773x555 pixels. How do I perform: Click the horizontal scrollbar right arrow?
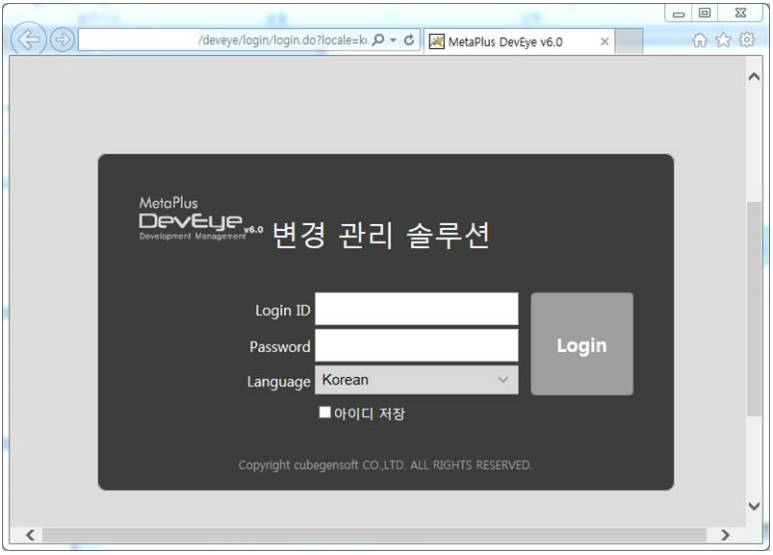tap(725, 535)
